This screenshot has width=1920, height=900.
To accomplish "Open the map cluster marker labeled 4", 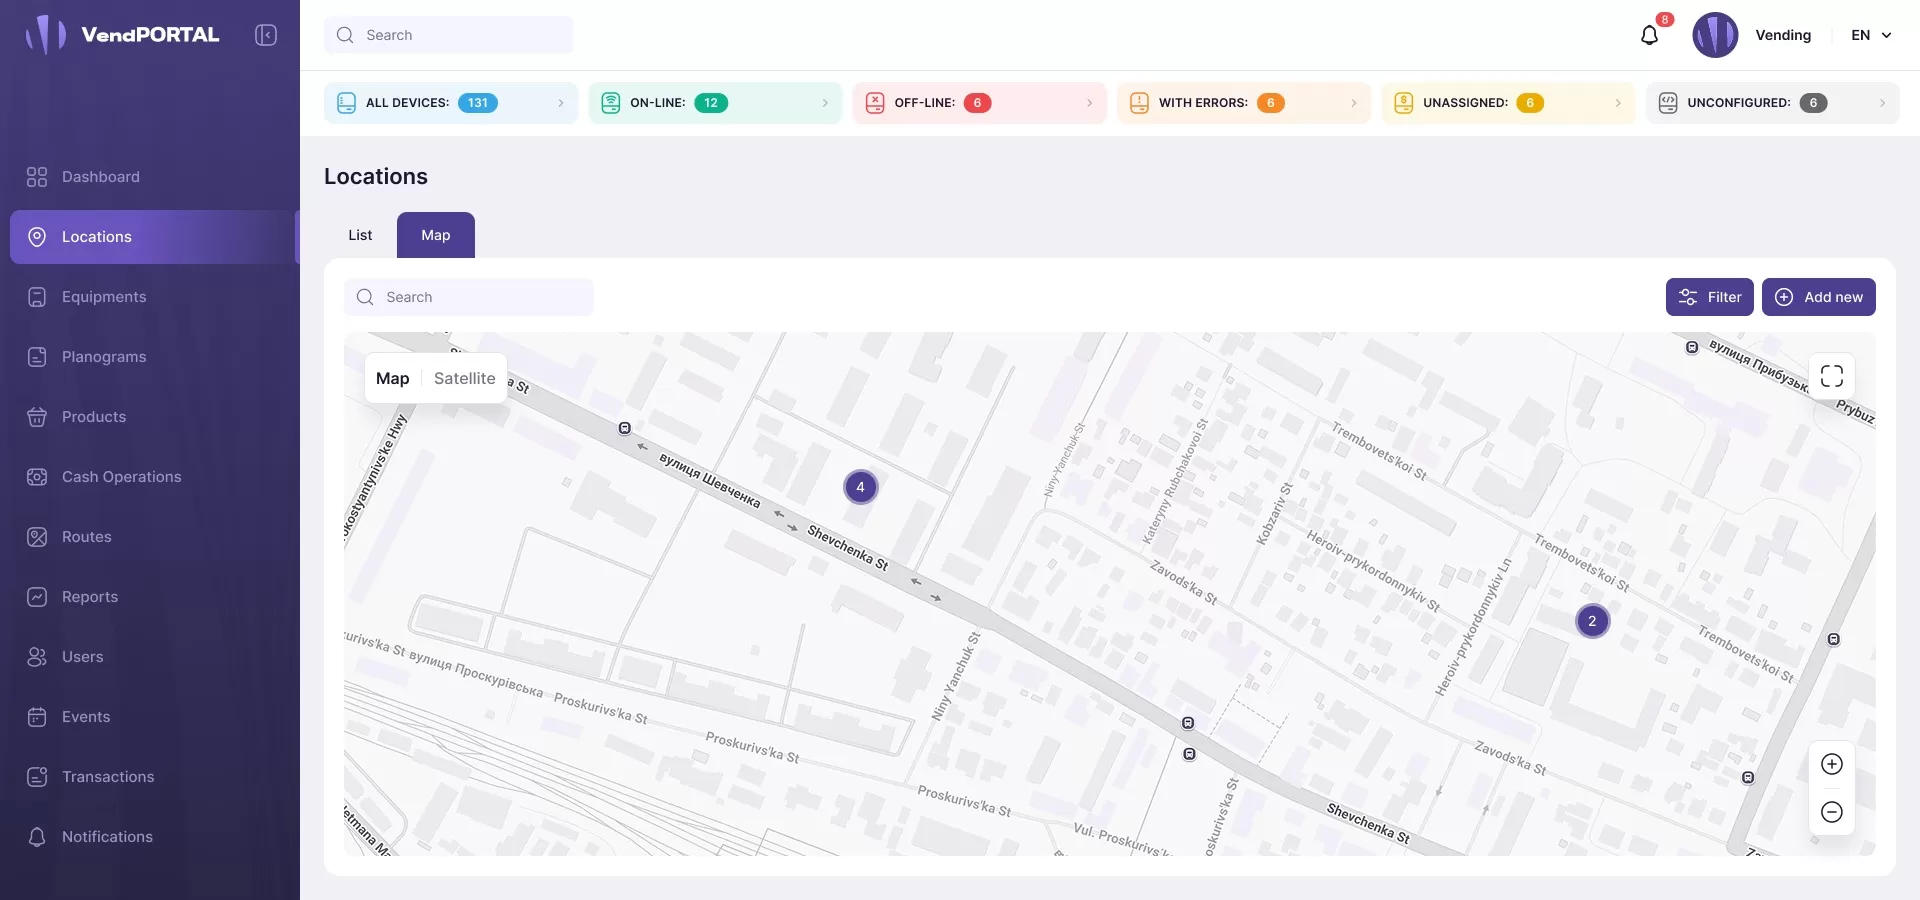I will 860,487.
